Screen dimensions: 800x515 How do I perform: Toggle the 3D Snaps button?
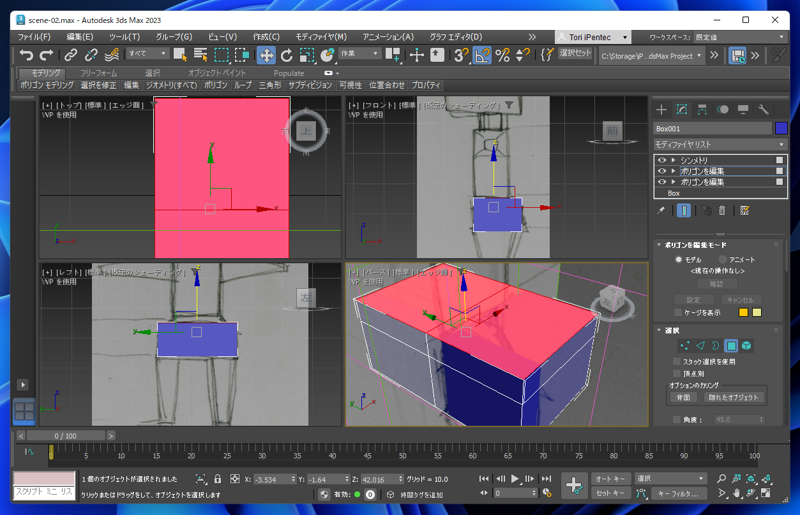click(x=461, y=55)
